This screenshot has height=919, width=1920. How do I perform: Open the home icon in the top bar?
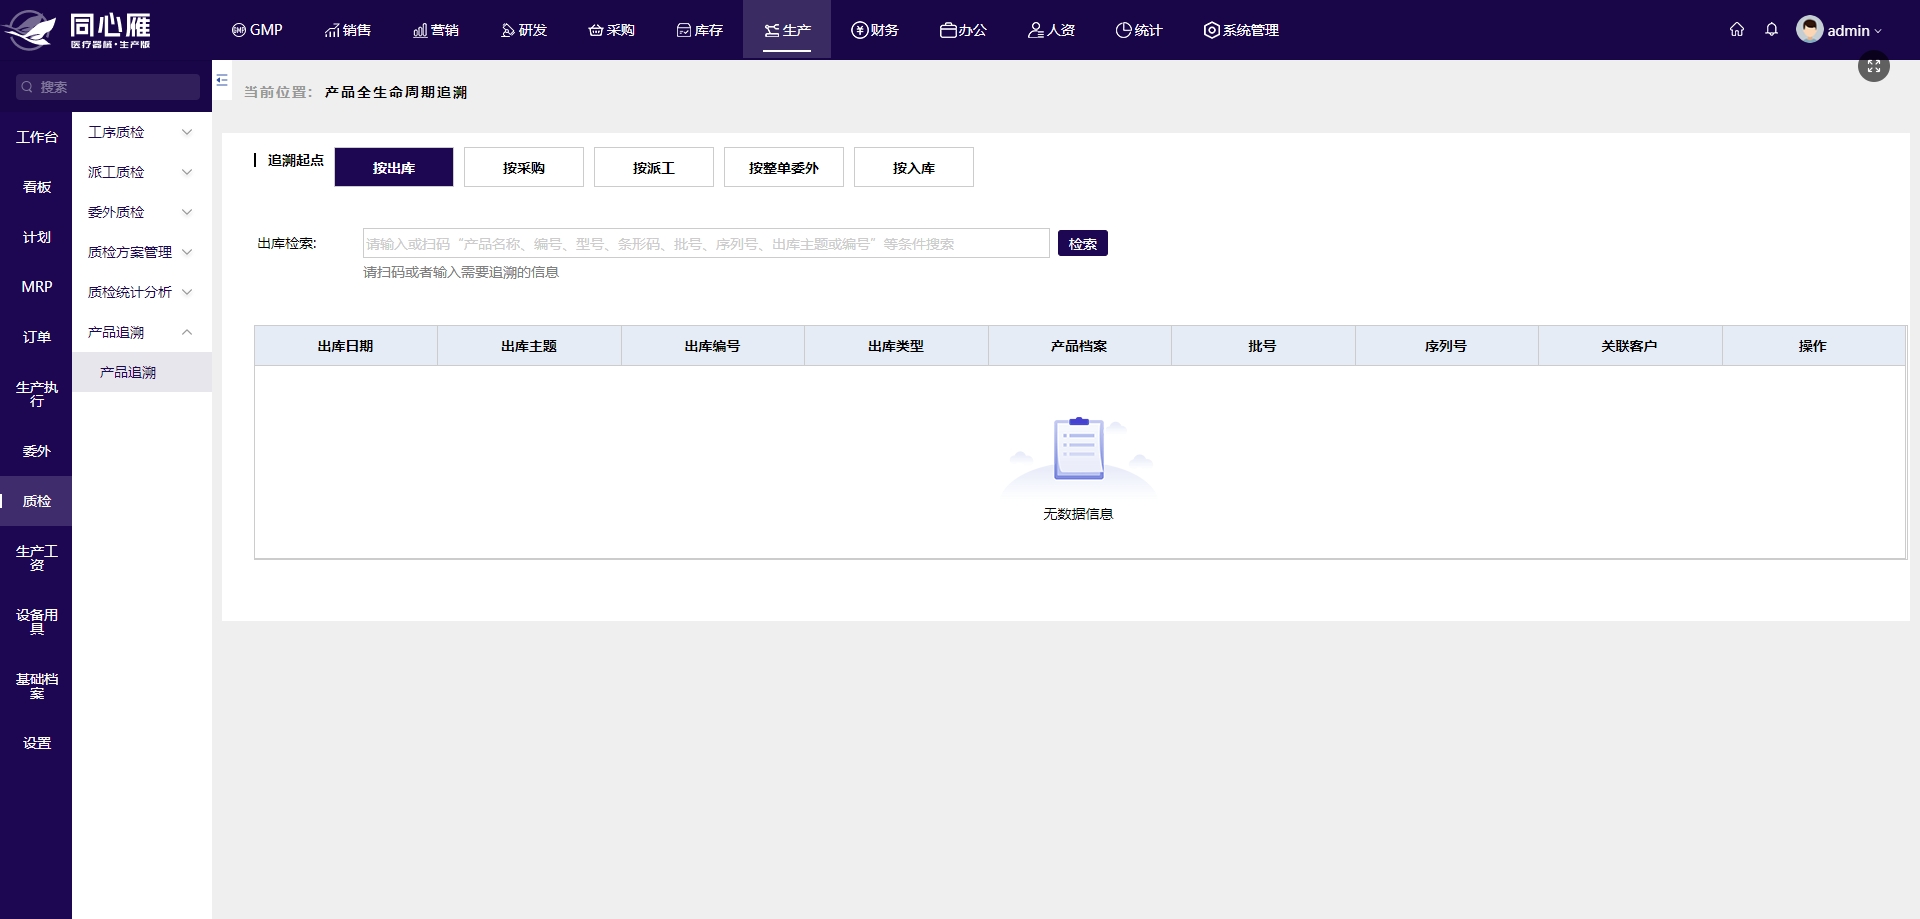pyautogui.click(x=1737, y=30)
